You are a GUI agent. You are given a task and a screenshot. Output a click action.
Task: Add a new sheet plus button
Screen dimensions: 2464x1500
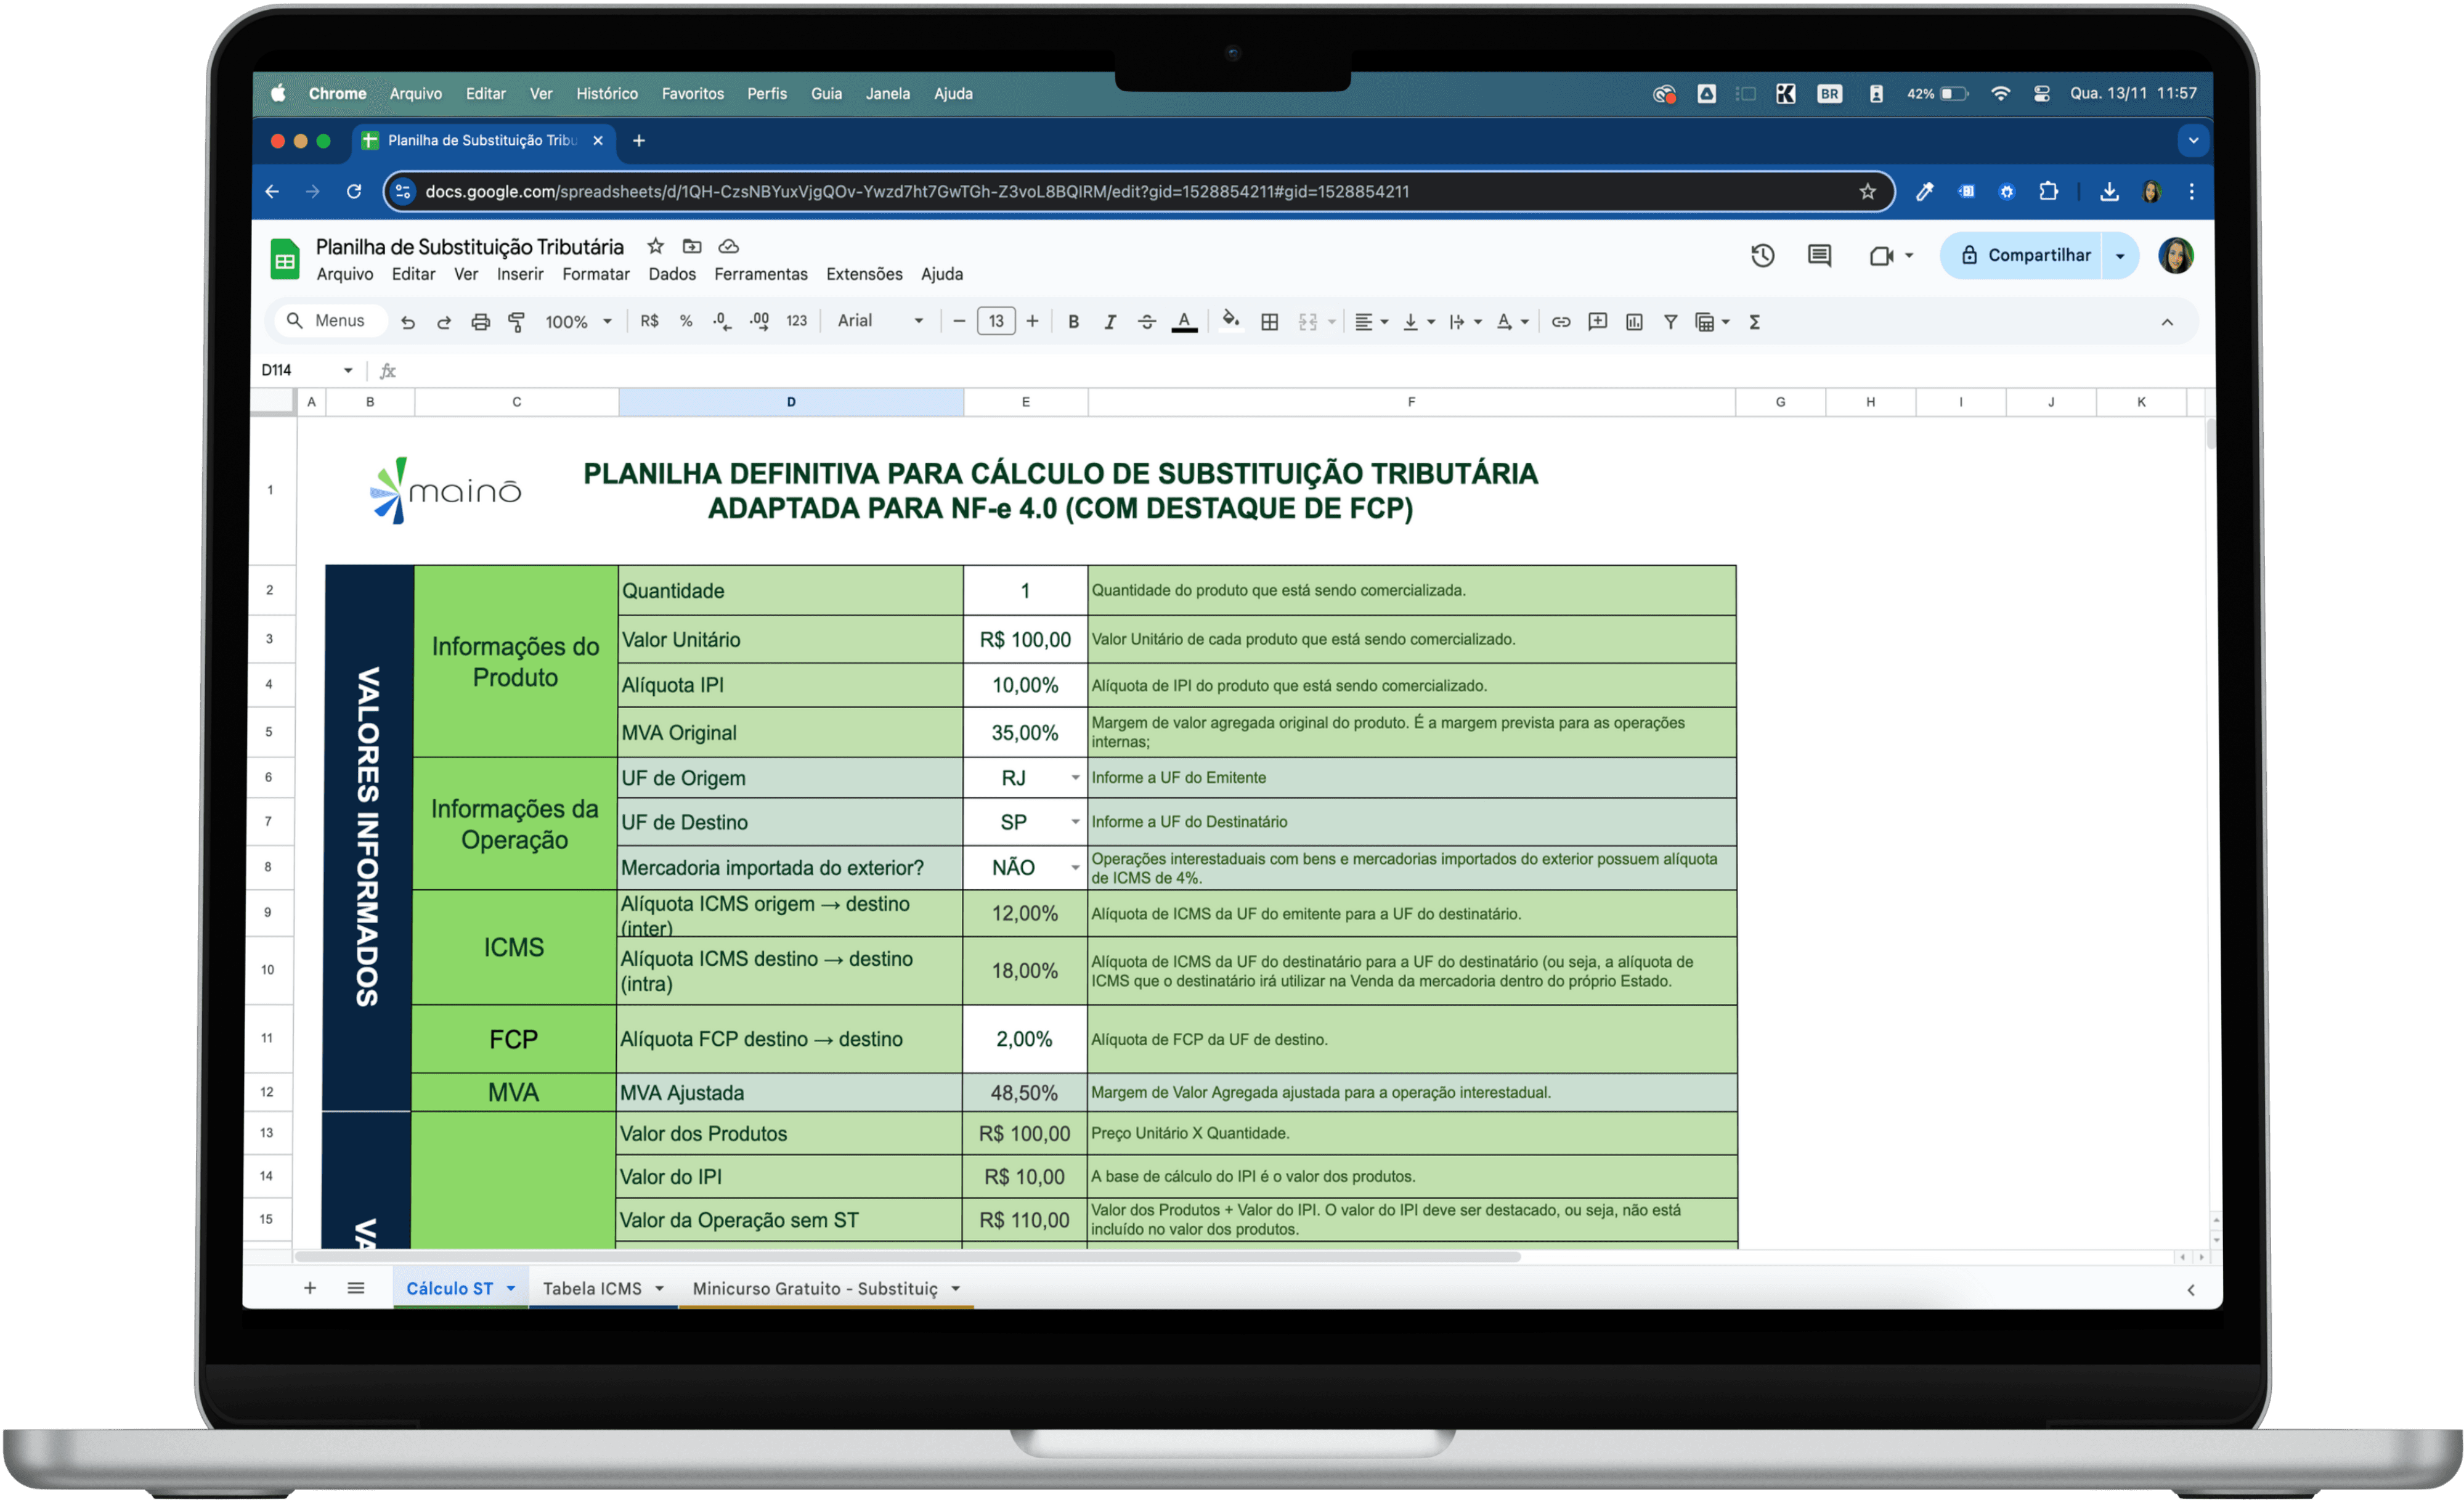(310, 1288)
